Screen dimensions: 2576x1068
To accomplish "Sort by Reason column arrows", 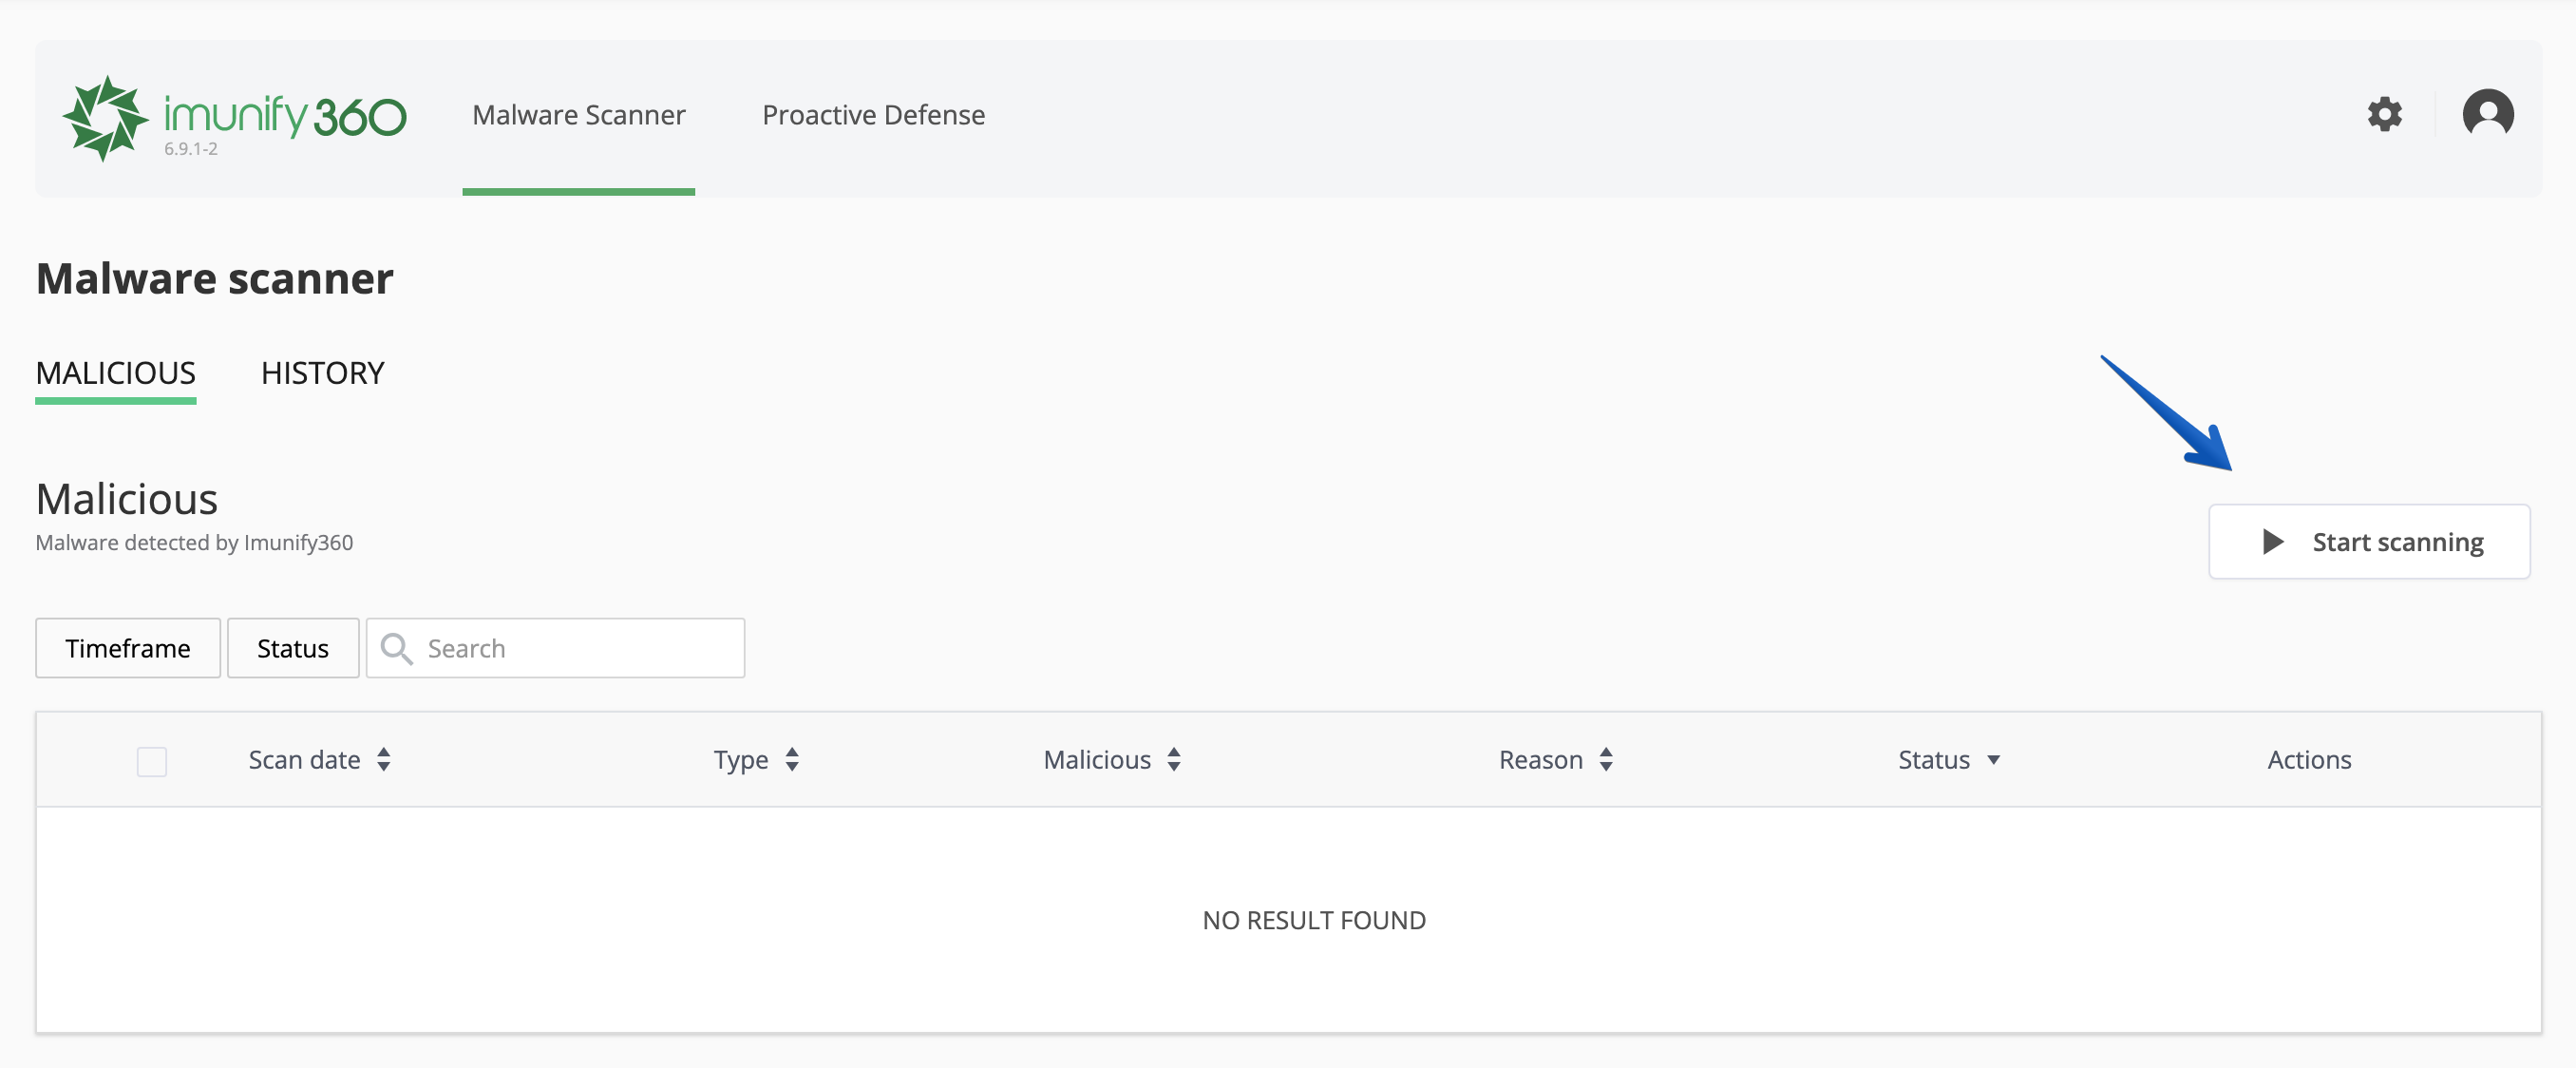I will (x=1606, y=760).
